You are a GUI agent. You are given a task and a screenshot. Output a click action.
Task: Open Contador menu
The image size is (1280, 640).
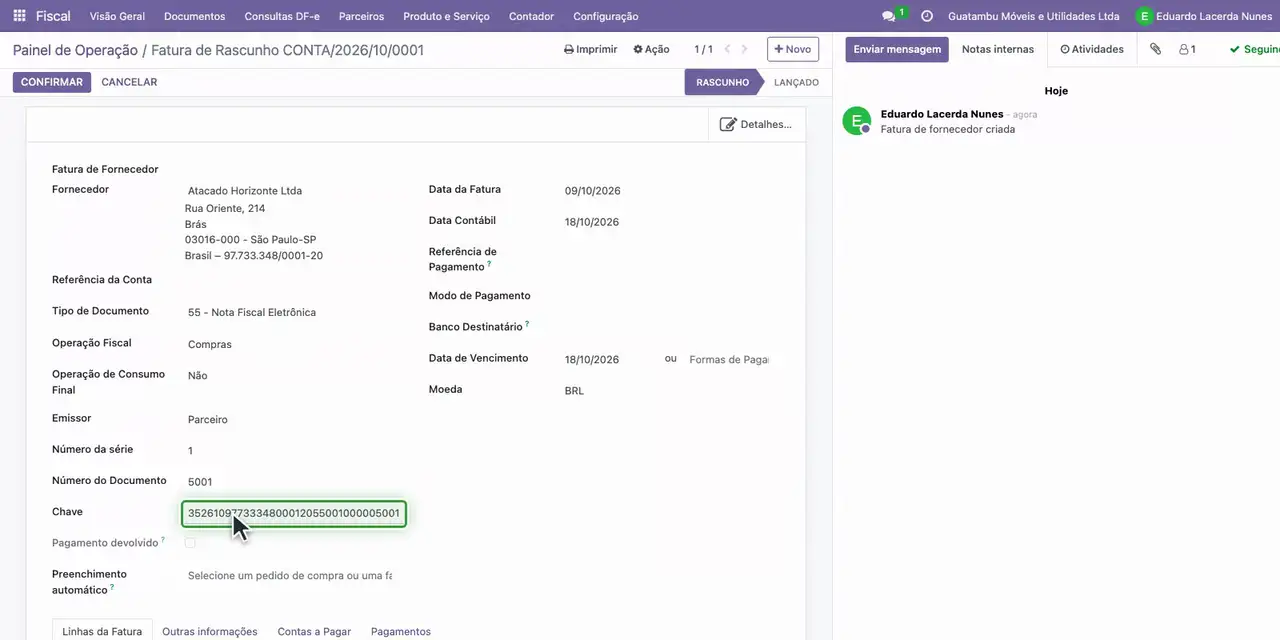coord(531,16)
